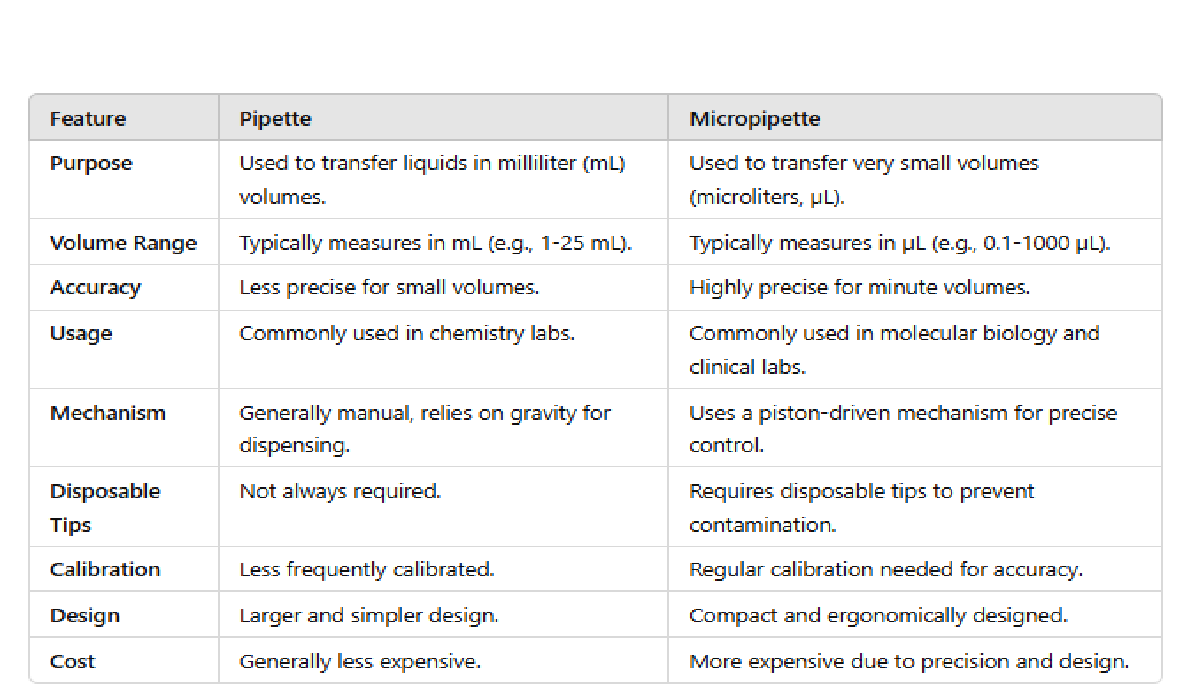1202x697 pixels.
Task: Click 'Highly precise for minute volumes' cell
Action: pyautogui.click(x=859, y=287)
